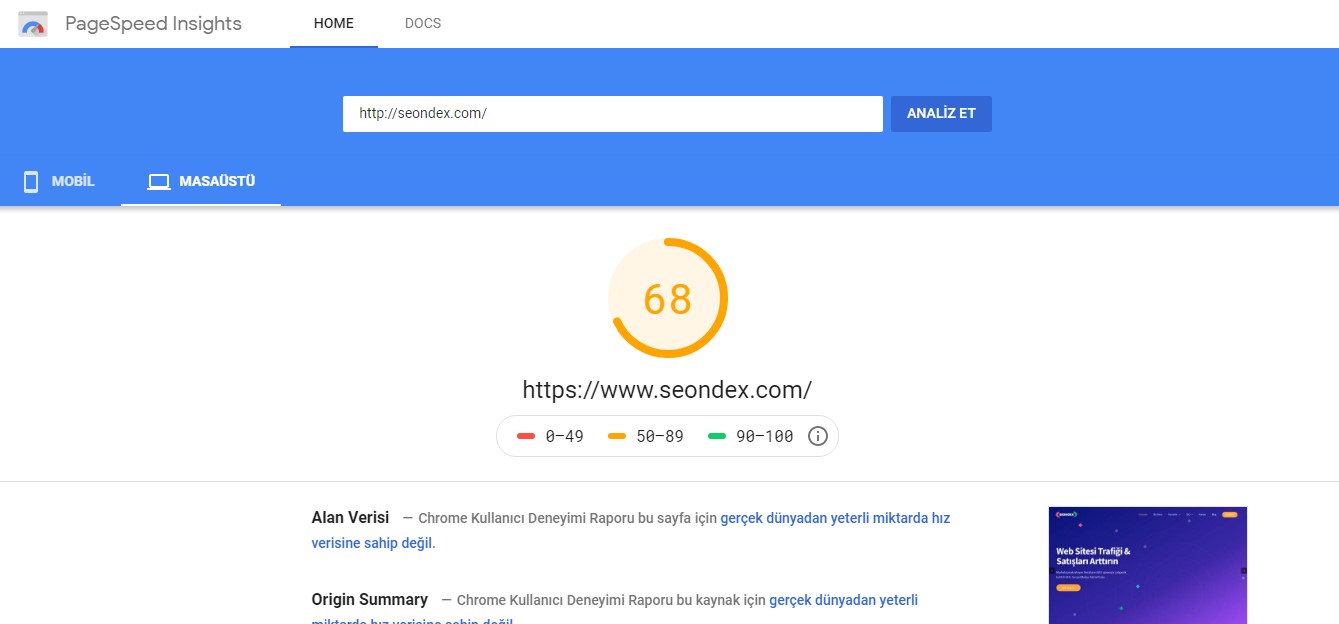
Task: Open the HOME menu item
Action: point(334,23)
